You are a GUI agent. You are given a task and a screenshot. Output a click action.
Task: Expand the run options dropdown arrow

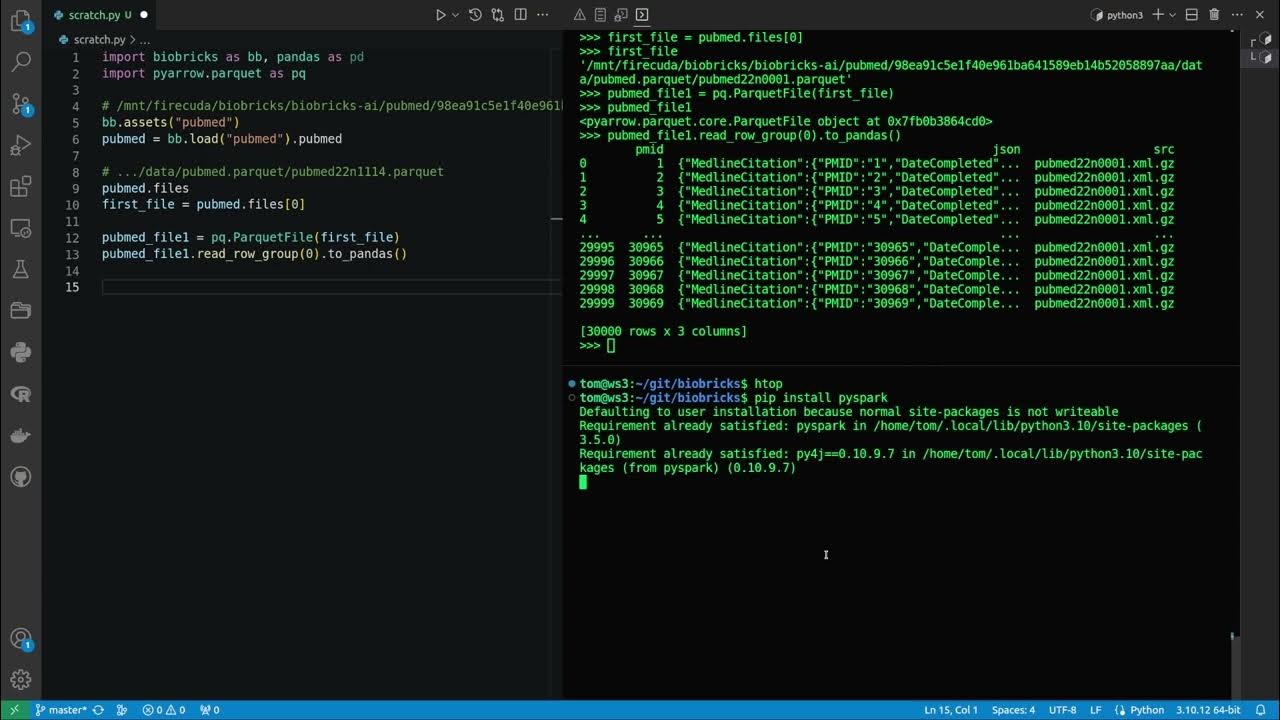456,15
